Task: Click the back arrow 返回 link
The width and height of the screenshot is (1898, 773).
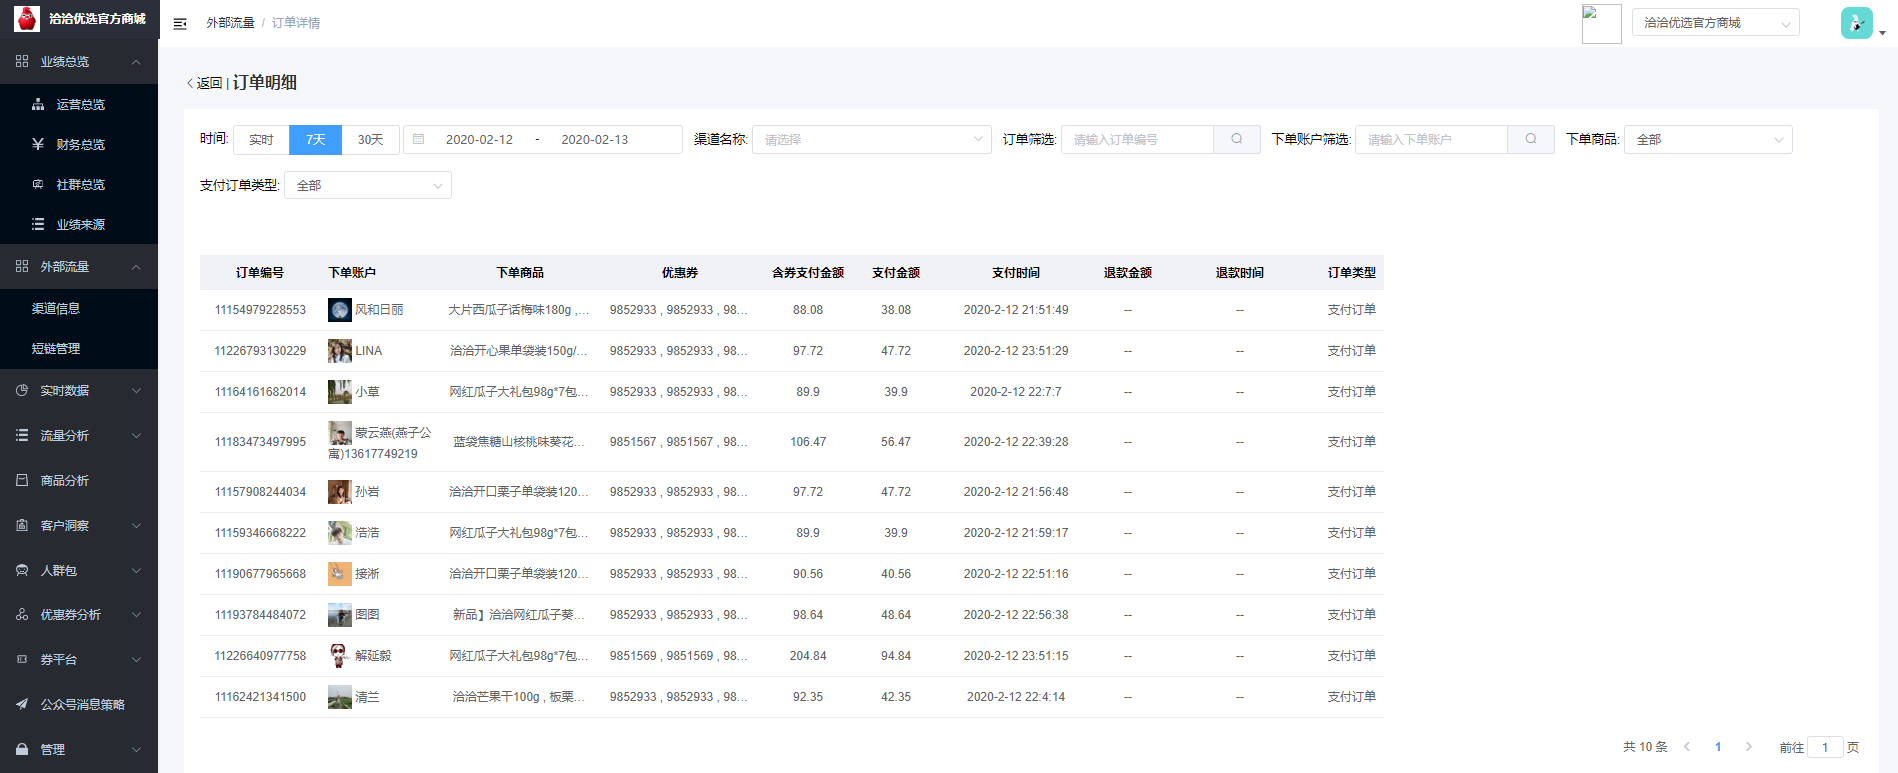Action: tap(204, 83)
